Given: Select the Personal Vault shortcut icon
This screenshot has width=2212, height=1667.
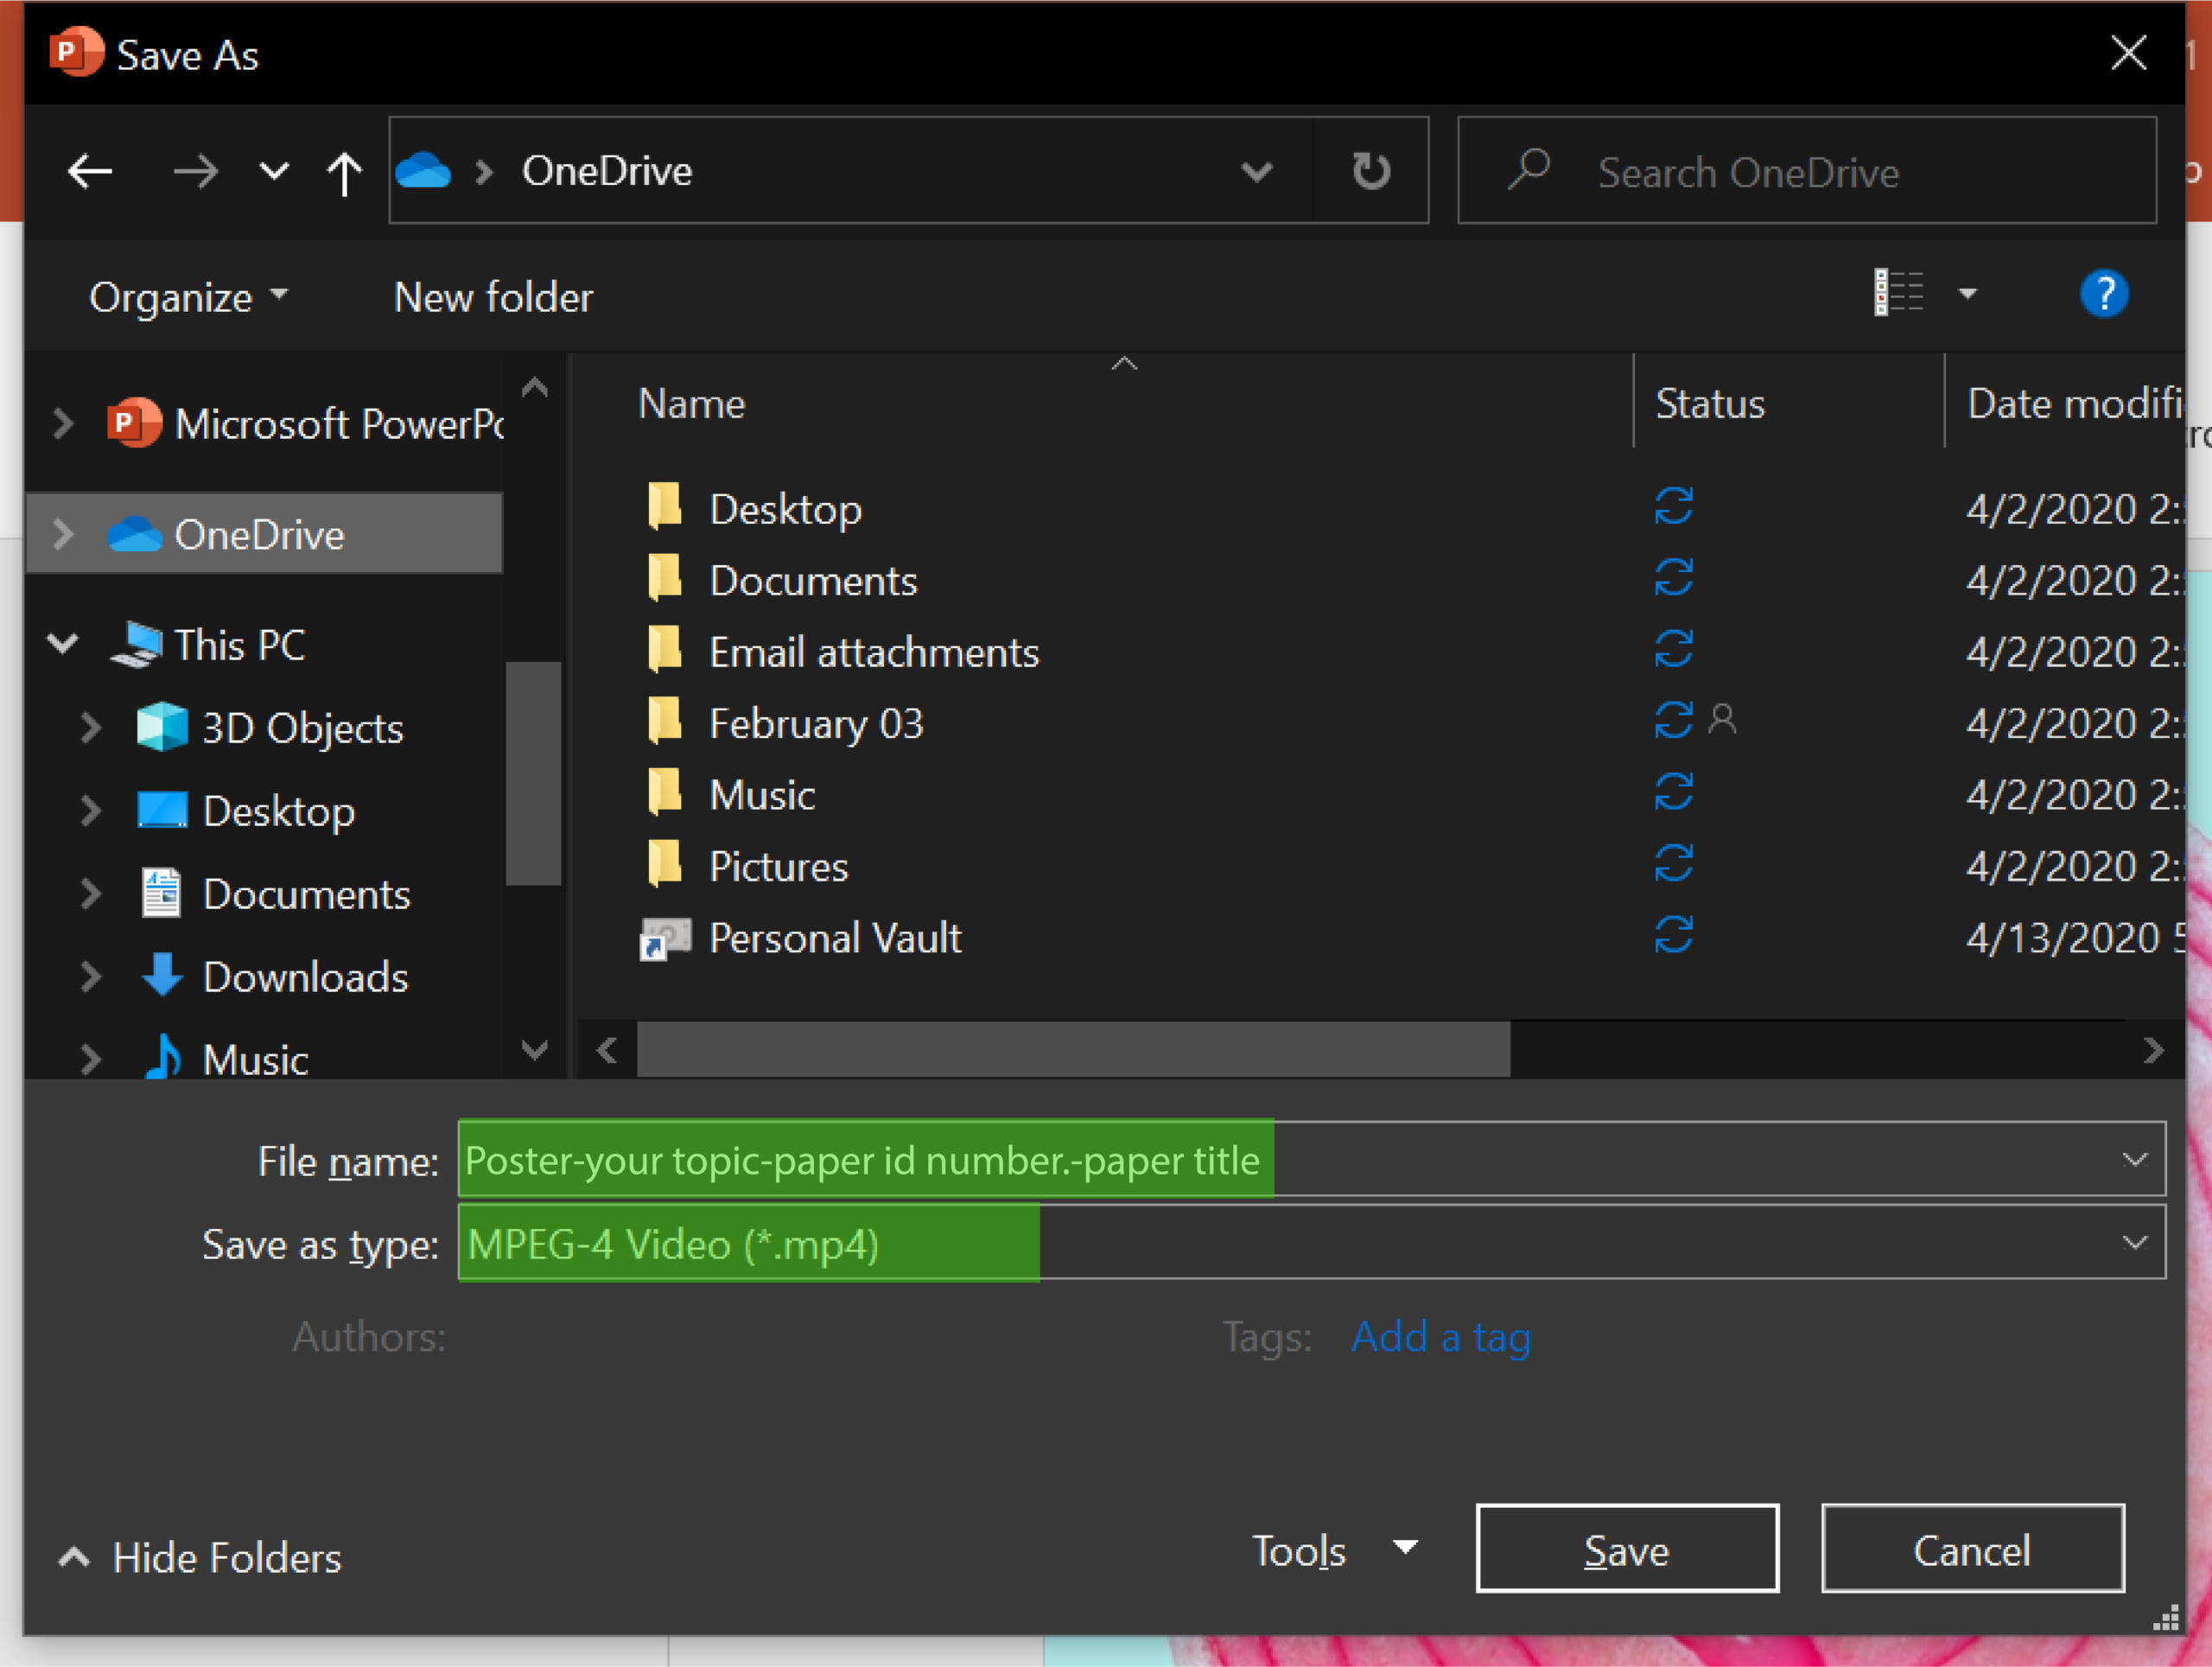Looking at the screenshot, I should click(x=665, y=938).
